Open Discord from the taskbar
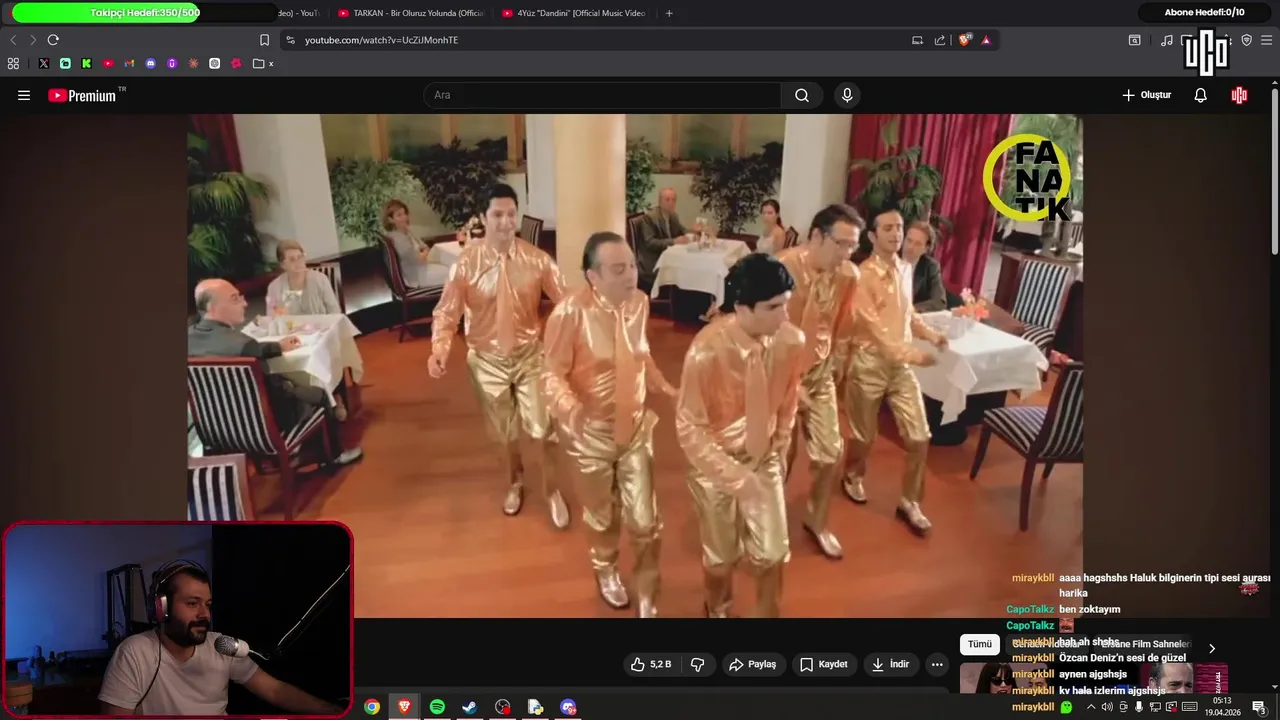Viewport: 1280px width, 720px height. pos(568,707)
